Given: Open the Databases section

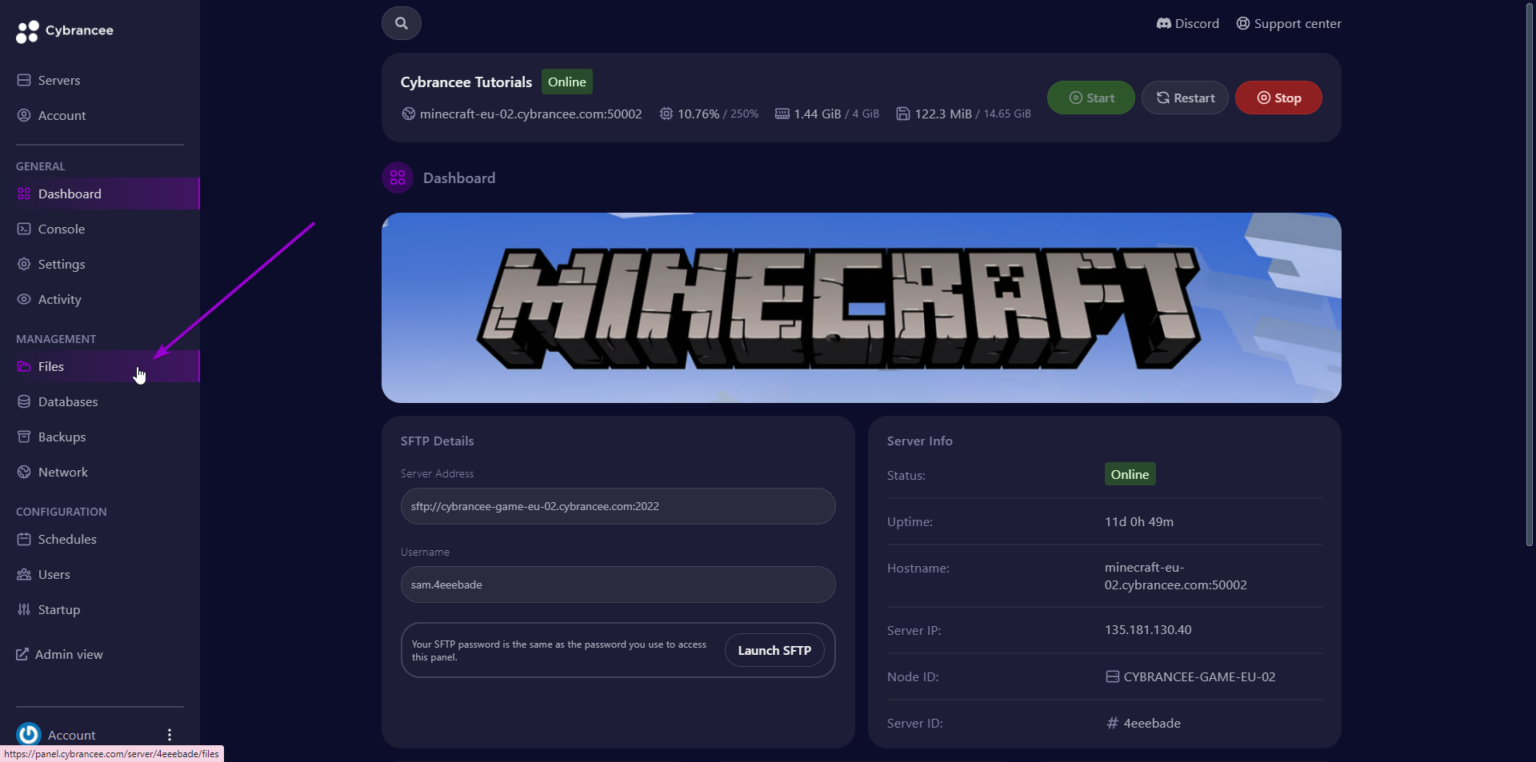Looking at the screenshot, I should [67, 401].
